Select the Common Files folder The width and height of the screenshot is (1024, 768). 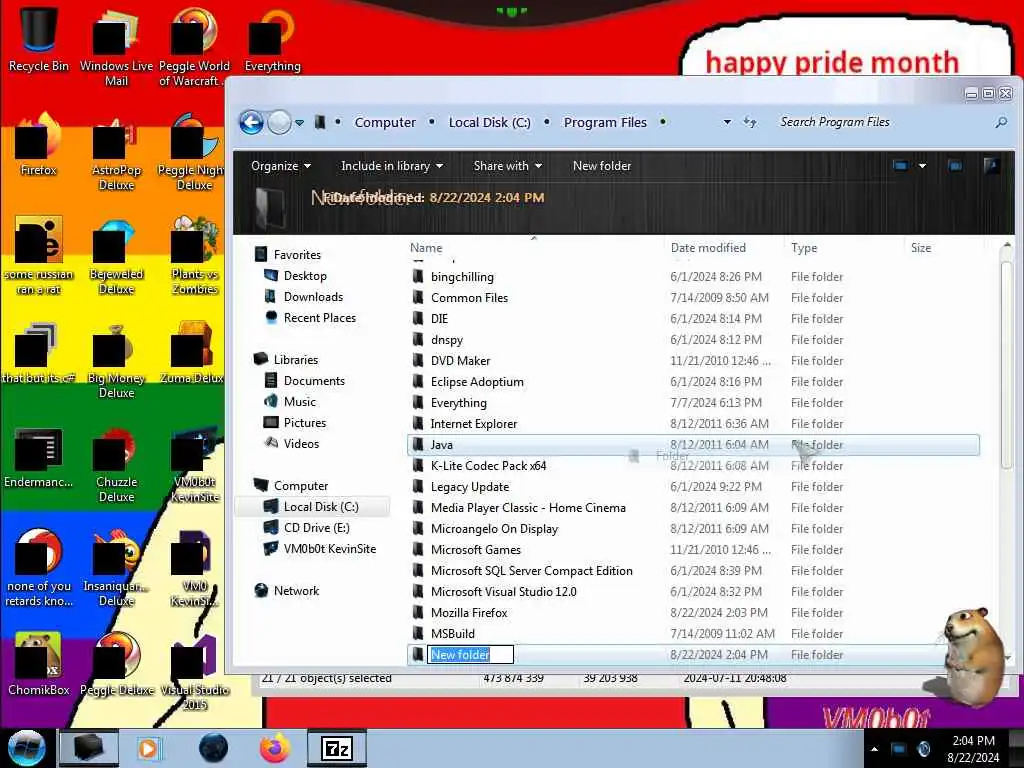[469, 298]
